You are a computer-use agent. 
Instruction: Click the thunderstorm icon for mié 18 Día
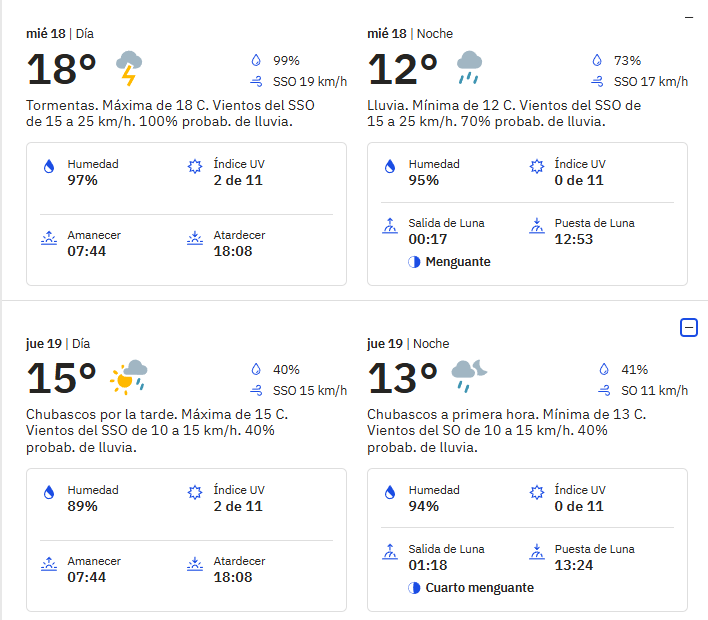tap(129, 68)
